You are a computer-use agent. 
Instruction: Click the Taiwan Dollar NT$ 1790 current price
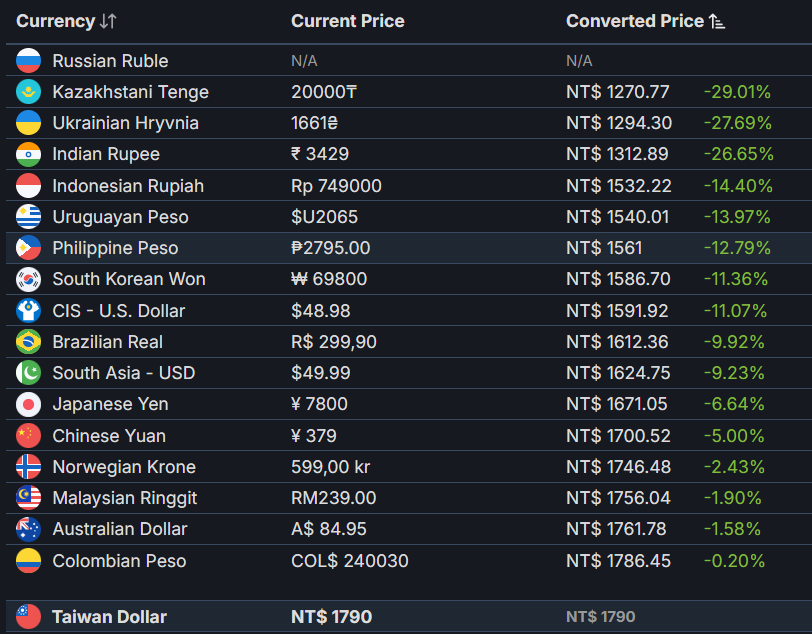click(x=331, y=616)
